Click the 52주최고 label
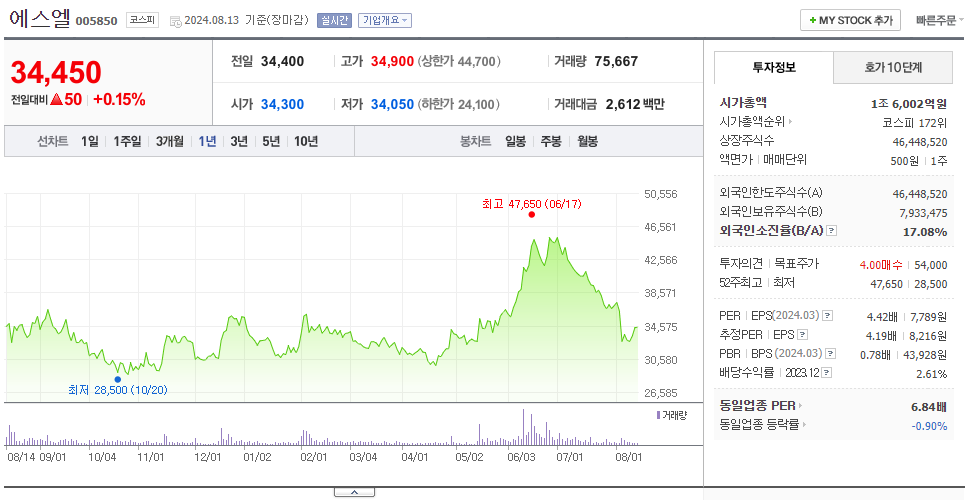Screen dimensions: 968x500 (741, 283)
